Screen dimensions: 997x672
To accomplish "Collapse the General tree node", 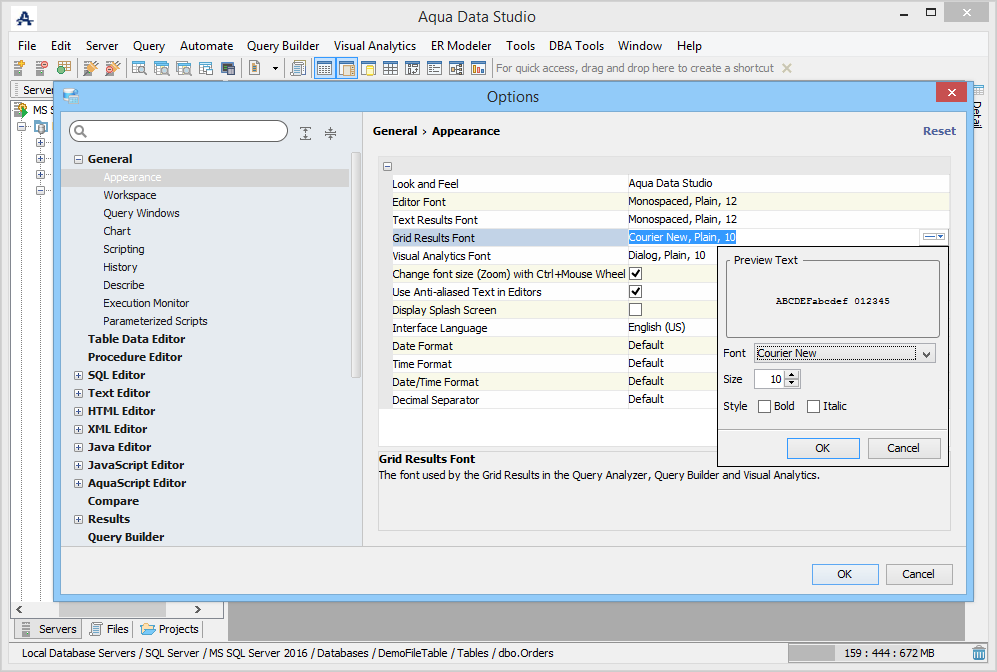I will coord(79,159).
